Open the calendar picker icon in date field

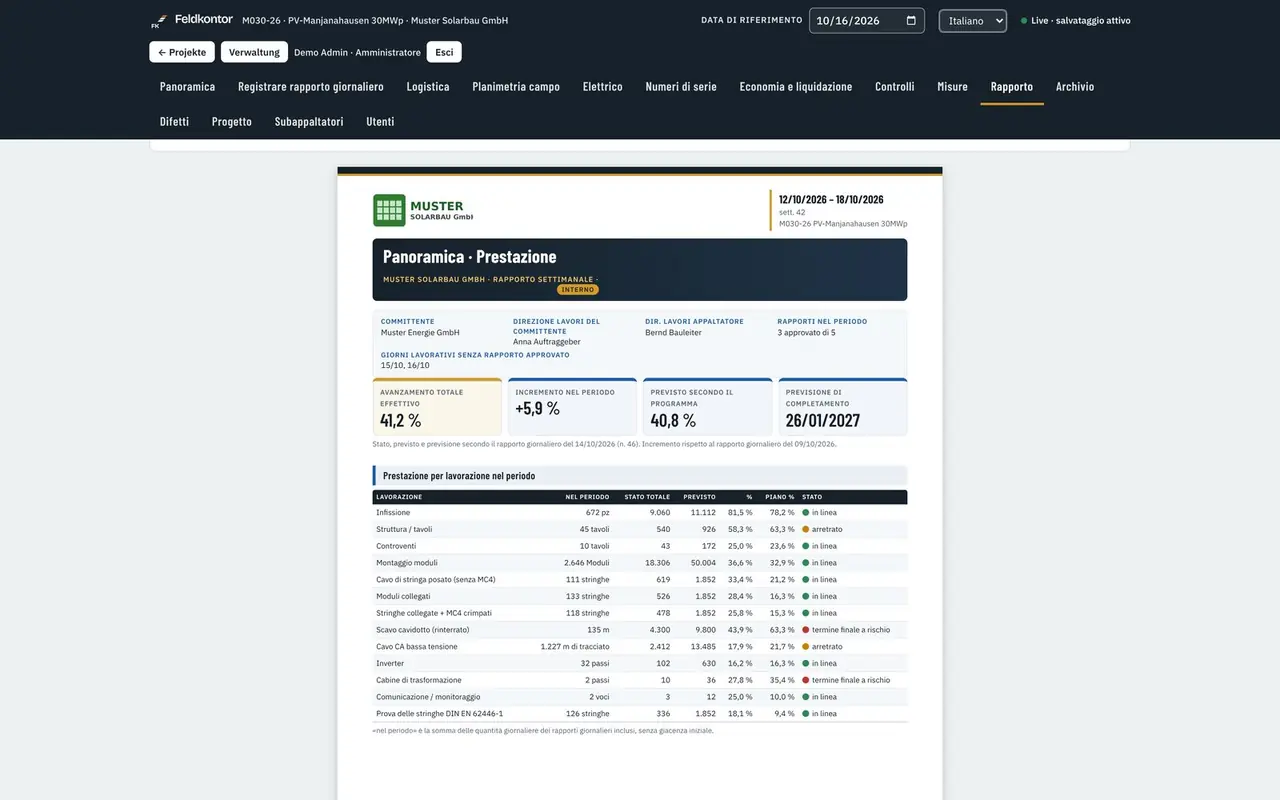point(911,20)
